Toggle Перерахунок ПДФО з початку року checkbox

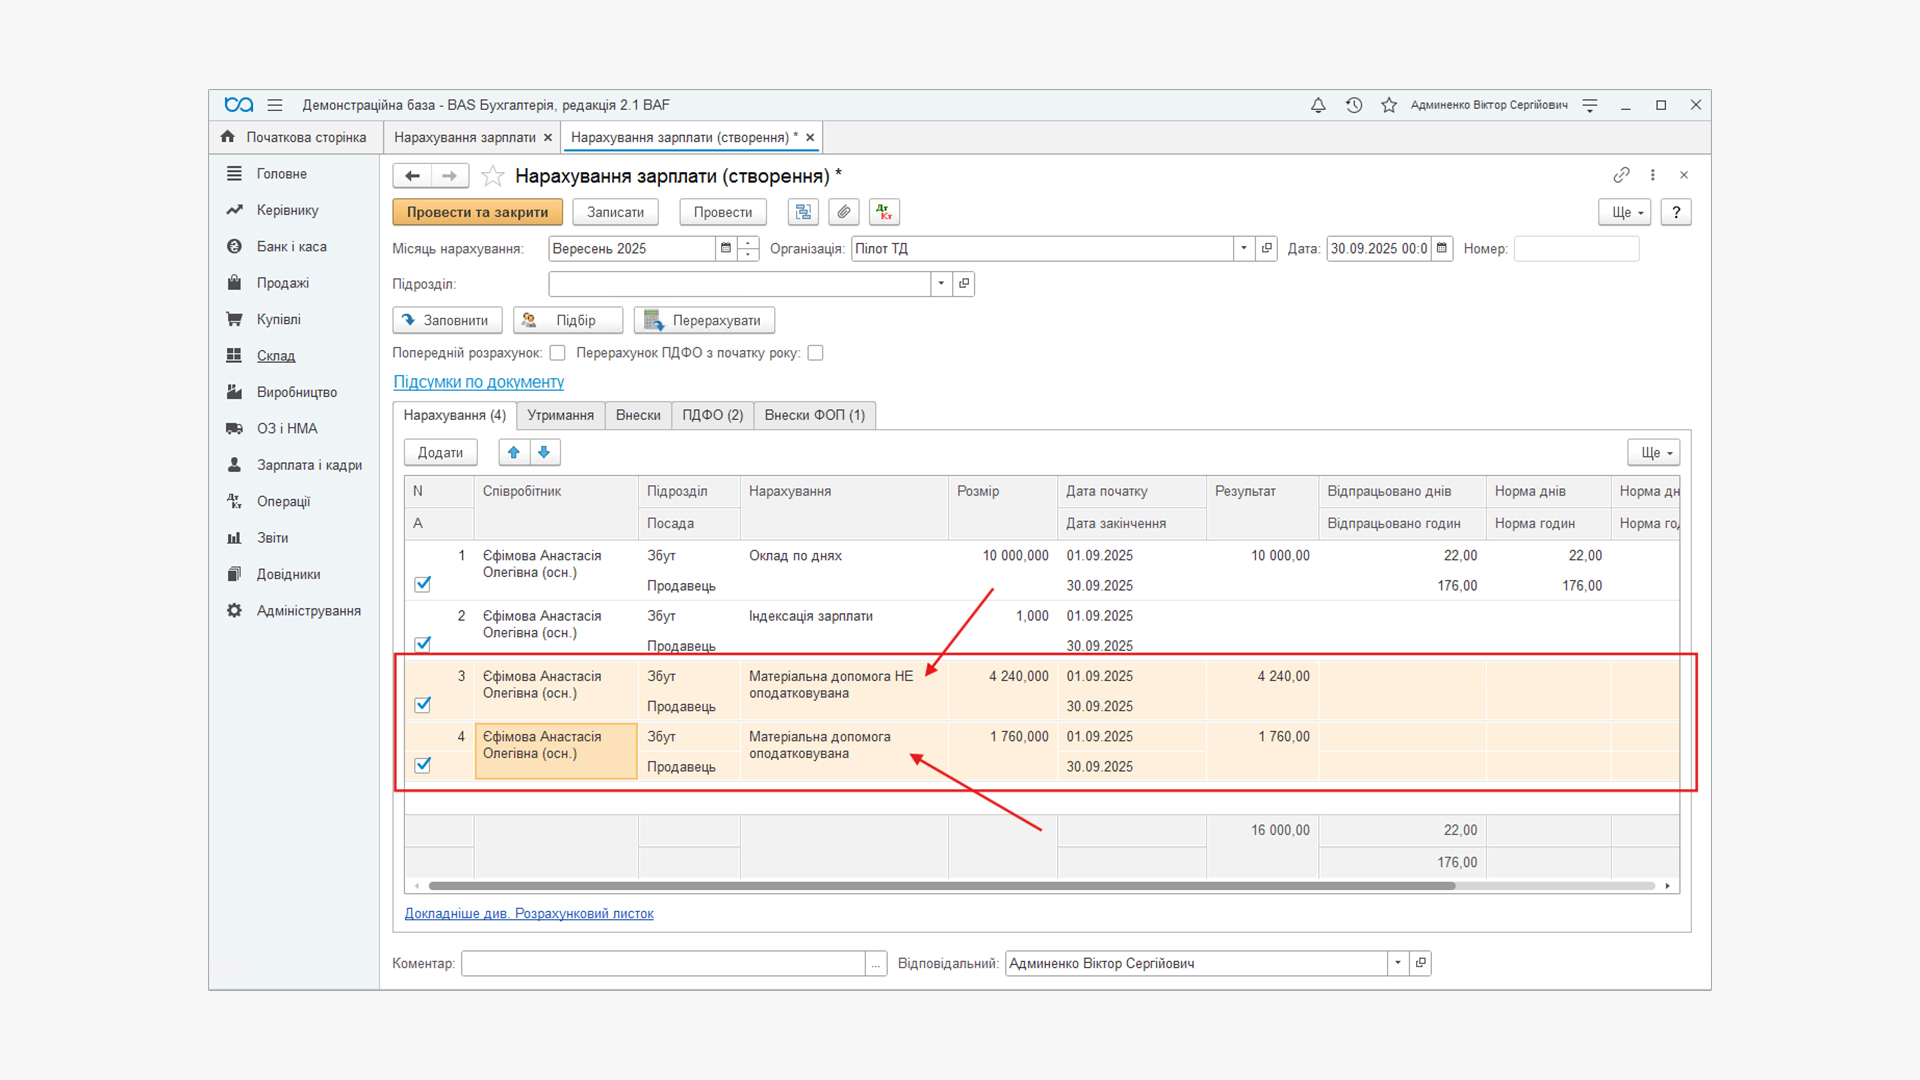[x=816, y=353]
